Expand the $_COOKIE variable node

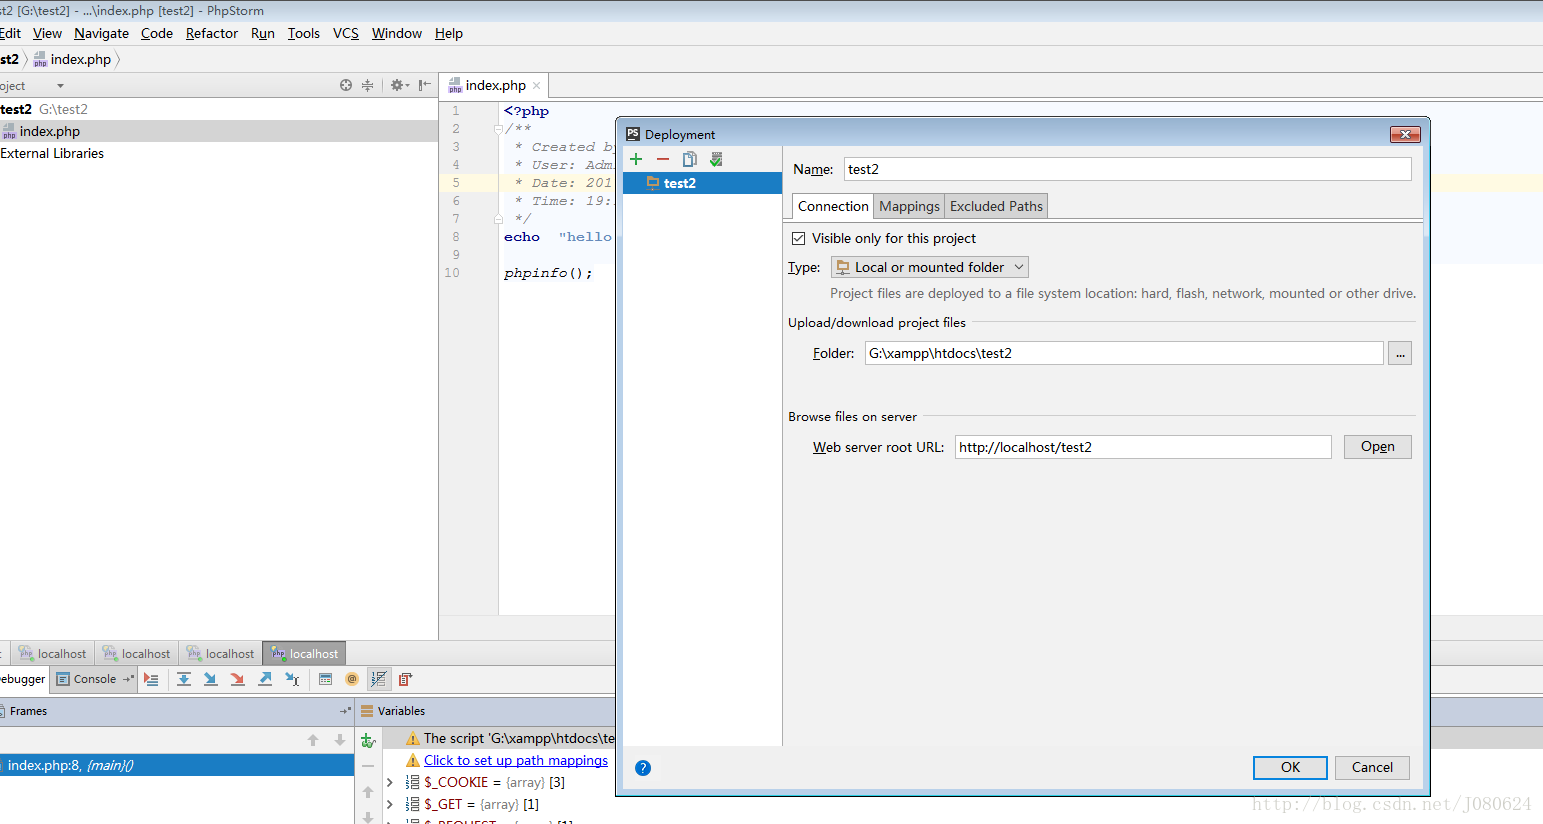tap(390, 782)
